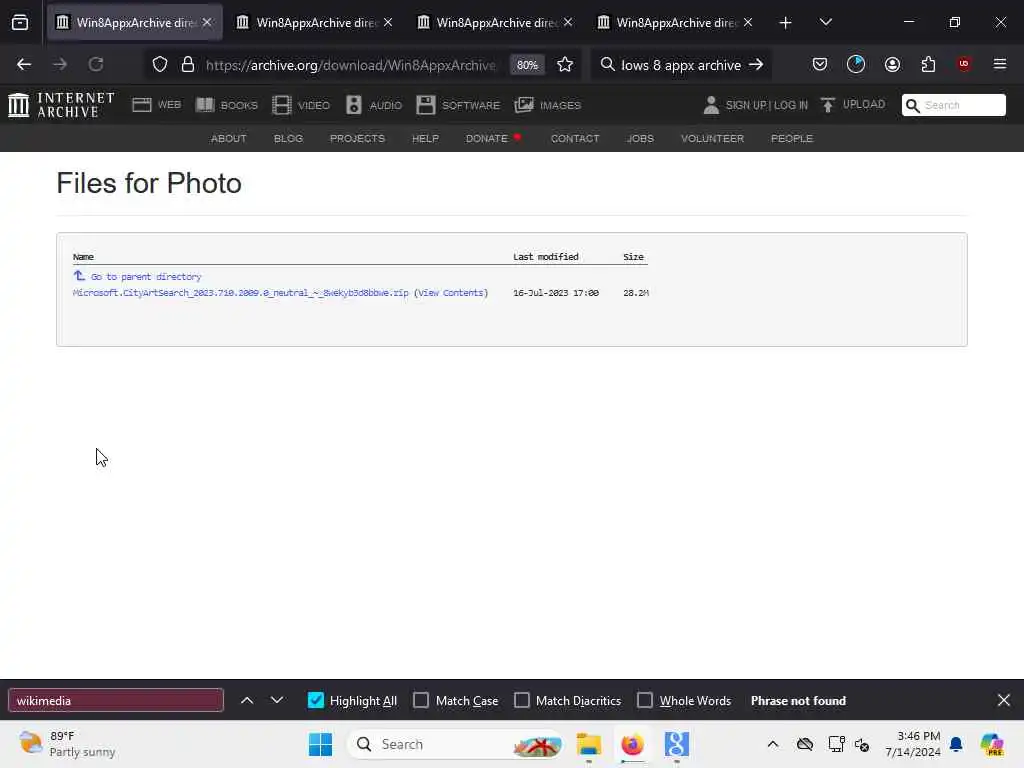Image resolution: width=1024 pixels, height=768 pixels.
Task: Click the taskbar Search box
Action: pyautogui.click(x=455, y=744)
